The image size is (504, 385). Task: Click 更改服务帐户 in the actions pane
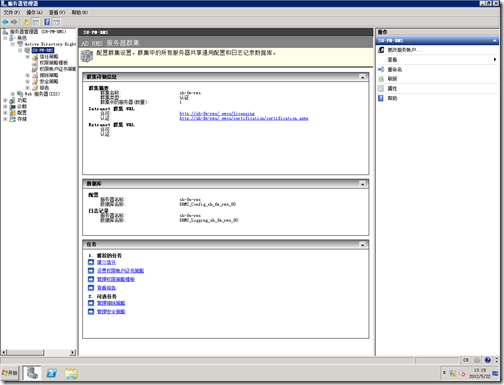[x=405, y=50]
